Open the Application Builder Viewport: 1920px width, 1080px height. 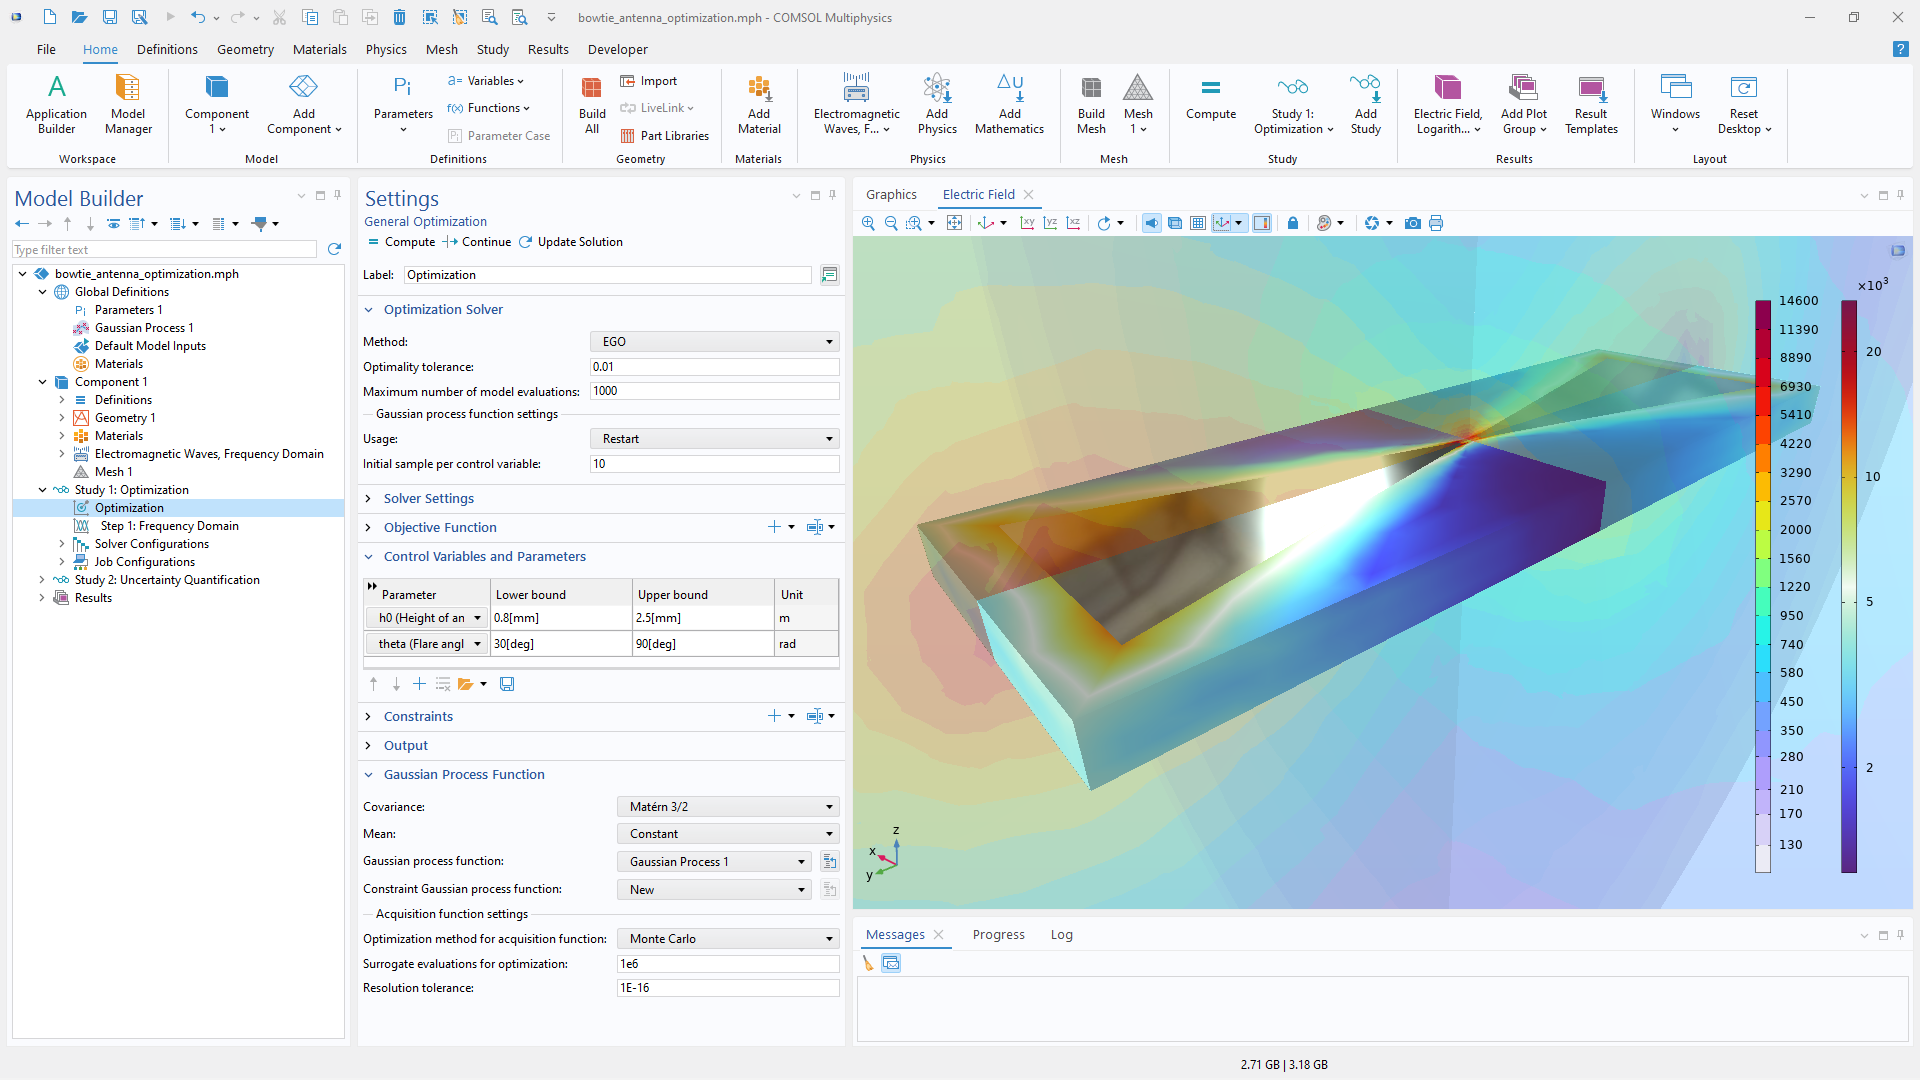coord(56,104)
